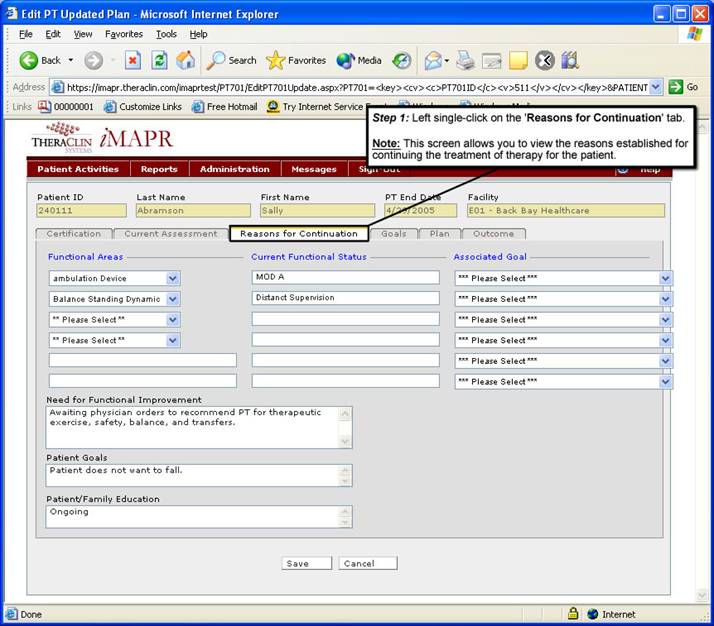The width and height of the screenshot is (714, 626).
Task: Open the Reports navigation item
Action: pyautogui.click(x=159, y=169)
